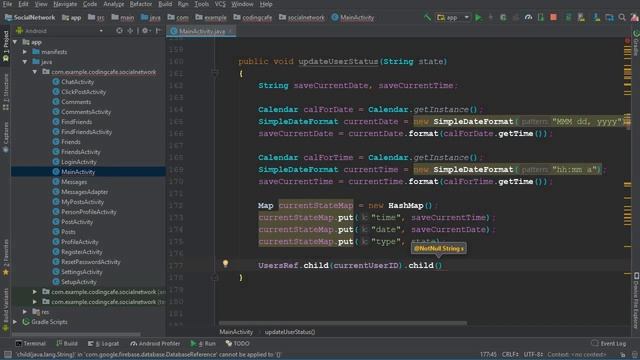Click inside child() parentheses on line 177

[x=439, y=265]
